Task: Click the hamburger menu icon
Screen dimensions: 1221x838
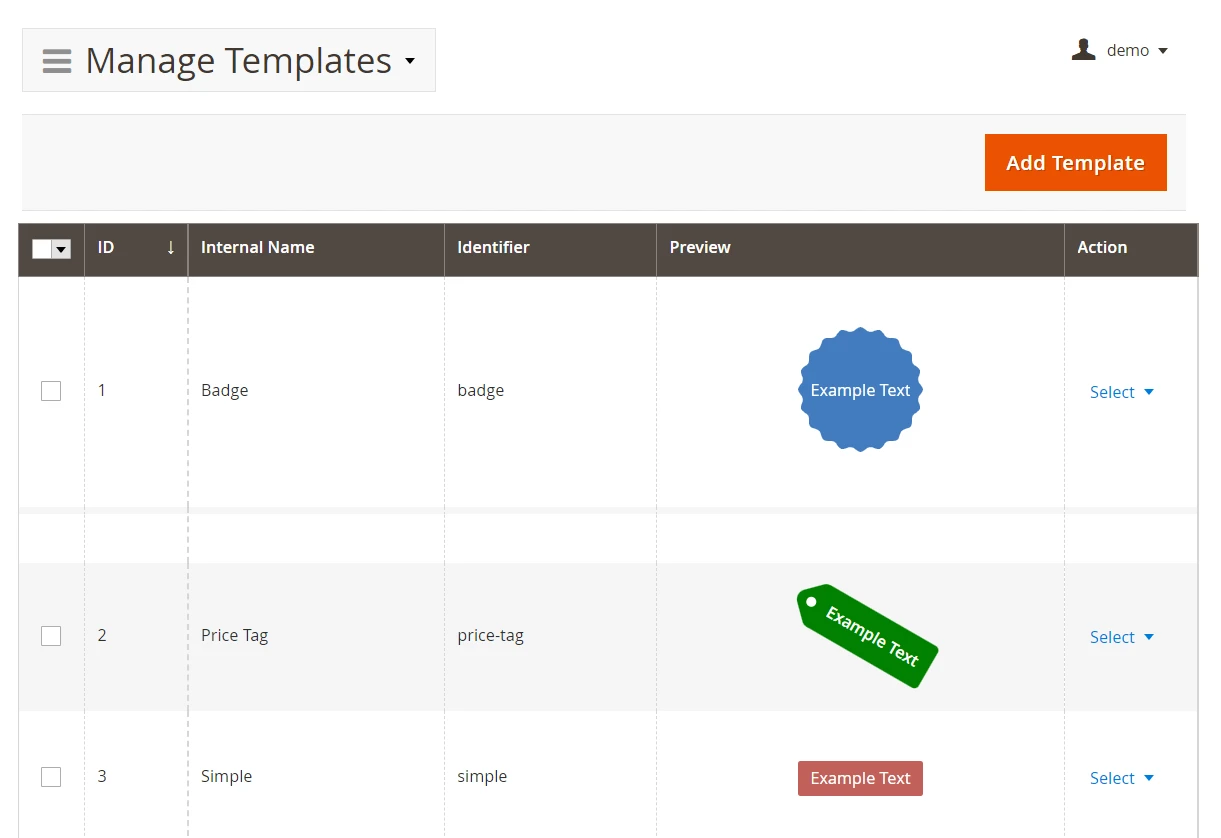Action: coord(57,61)
